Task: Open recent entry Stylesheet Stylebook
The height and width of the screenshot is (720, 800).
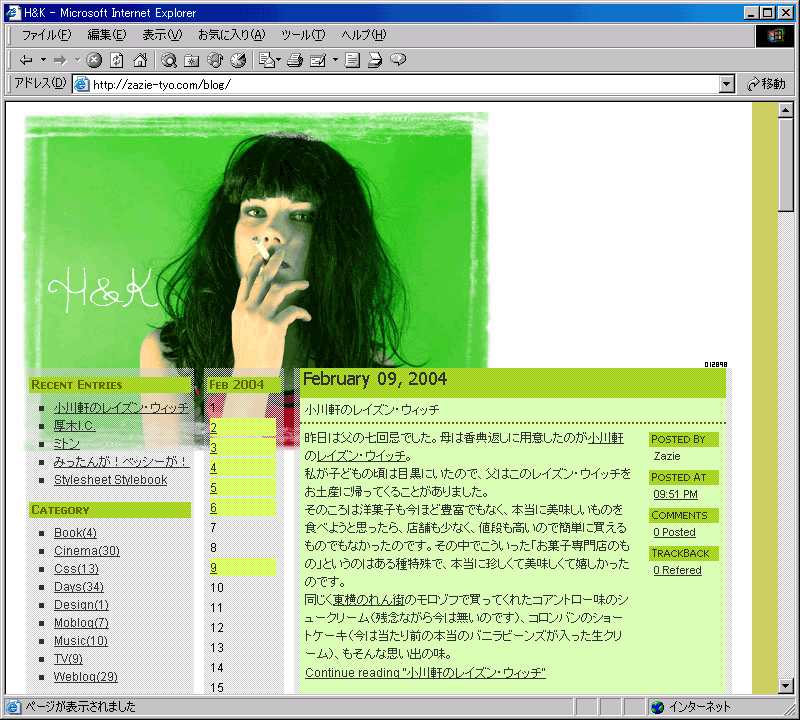Action: (111, 480)
